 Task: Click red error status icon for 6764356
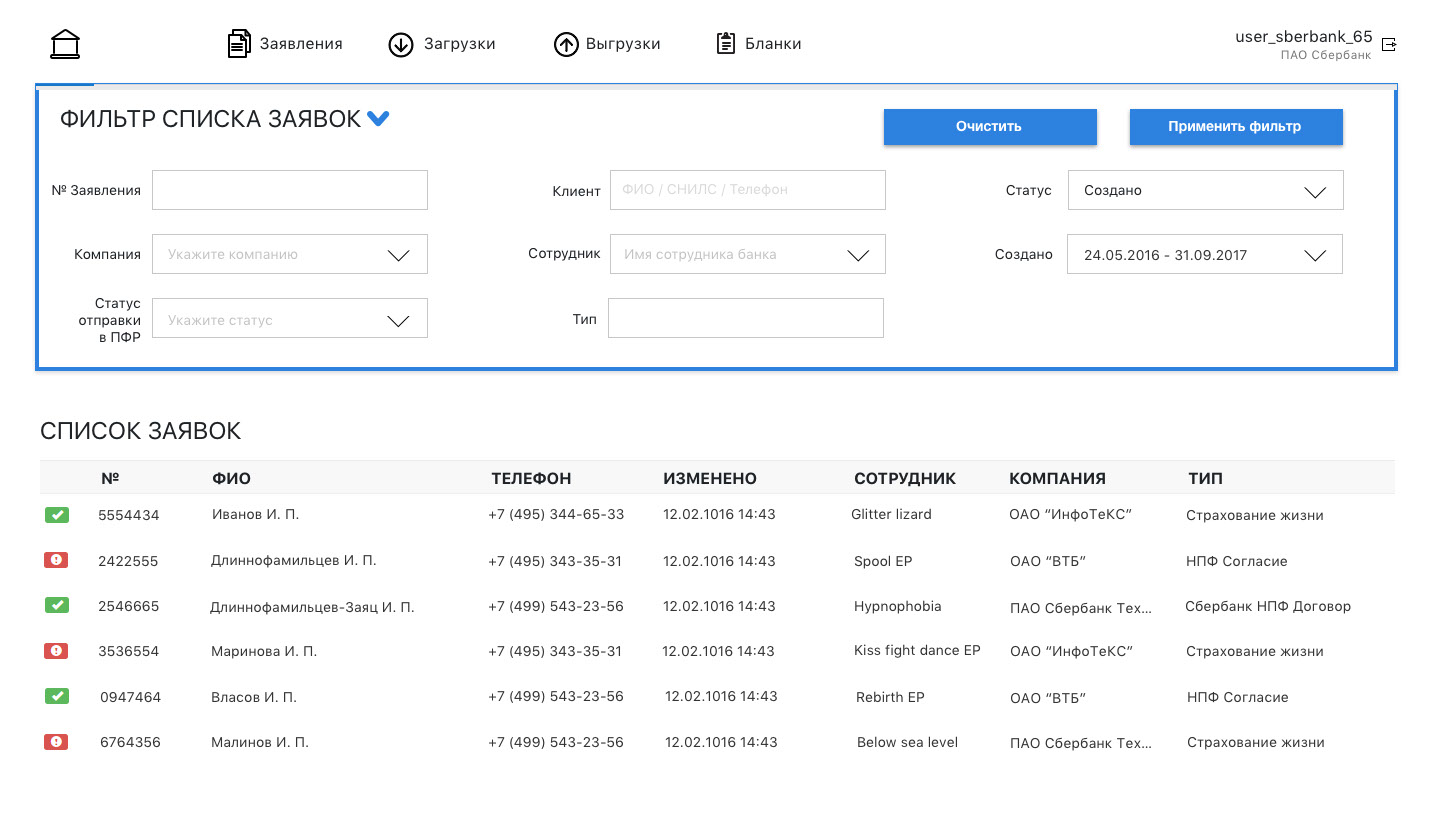coord(56,741)
